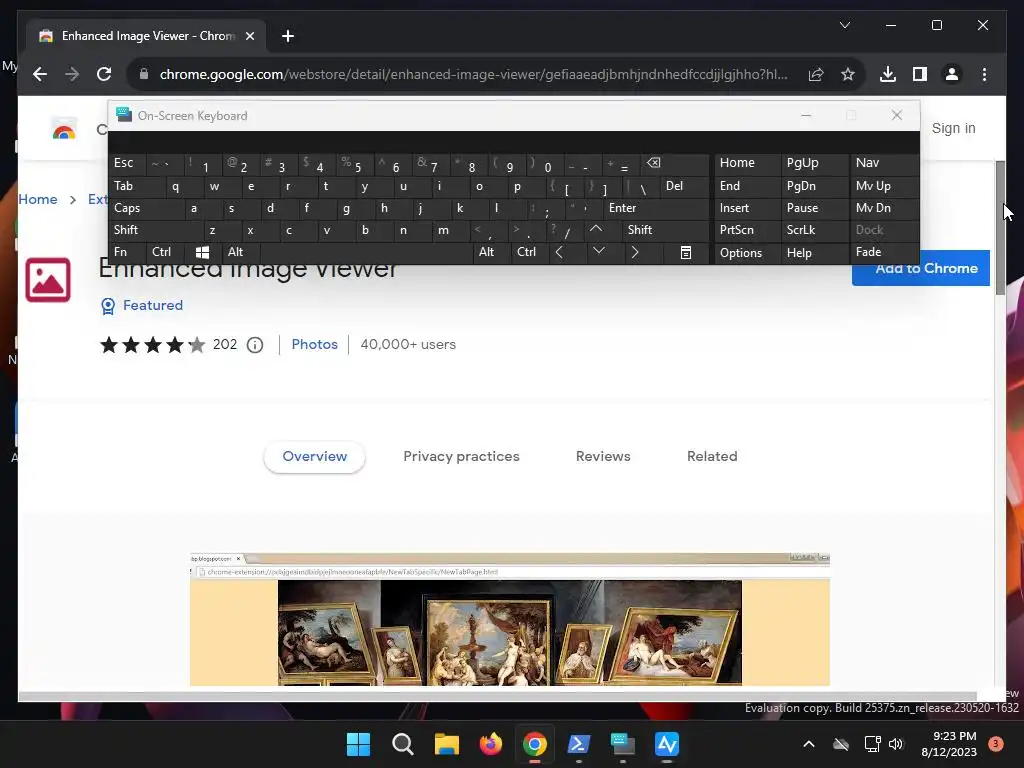Click the up arrow key on On-Screen Keyboard

tap(596, 230)
